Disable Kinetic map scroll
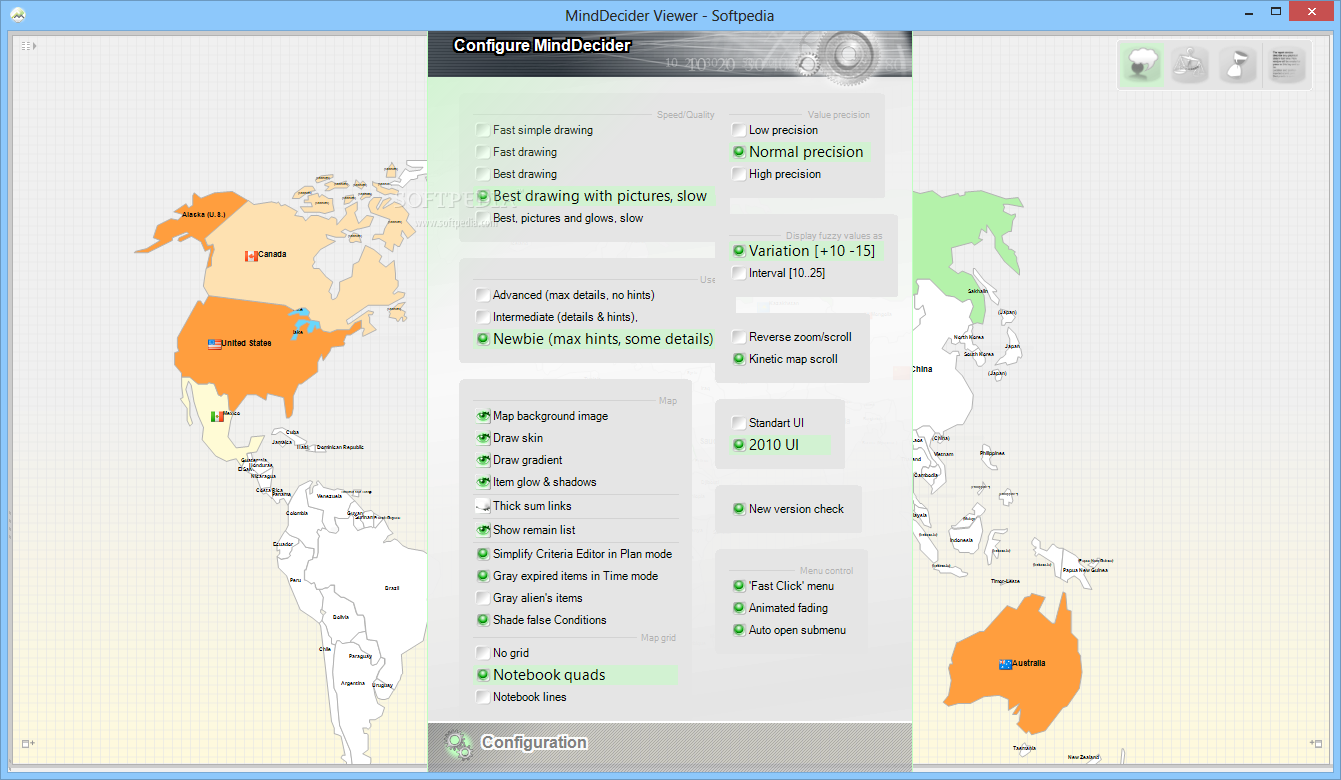 click(784, 359)
